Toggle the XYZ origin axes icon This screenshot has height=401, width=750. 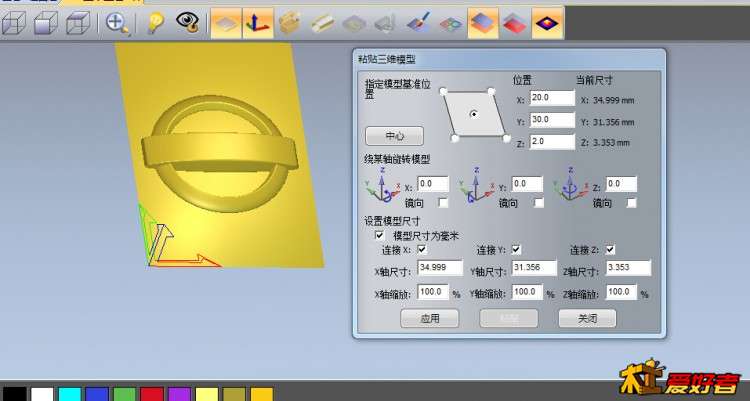click(258, 23)
